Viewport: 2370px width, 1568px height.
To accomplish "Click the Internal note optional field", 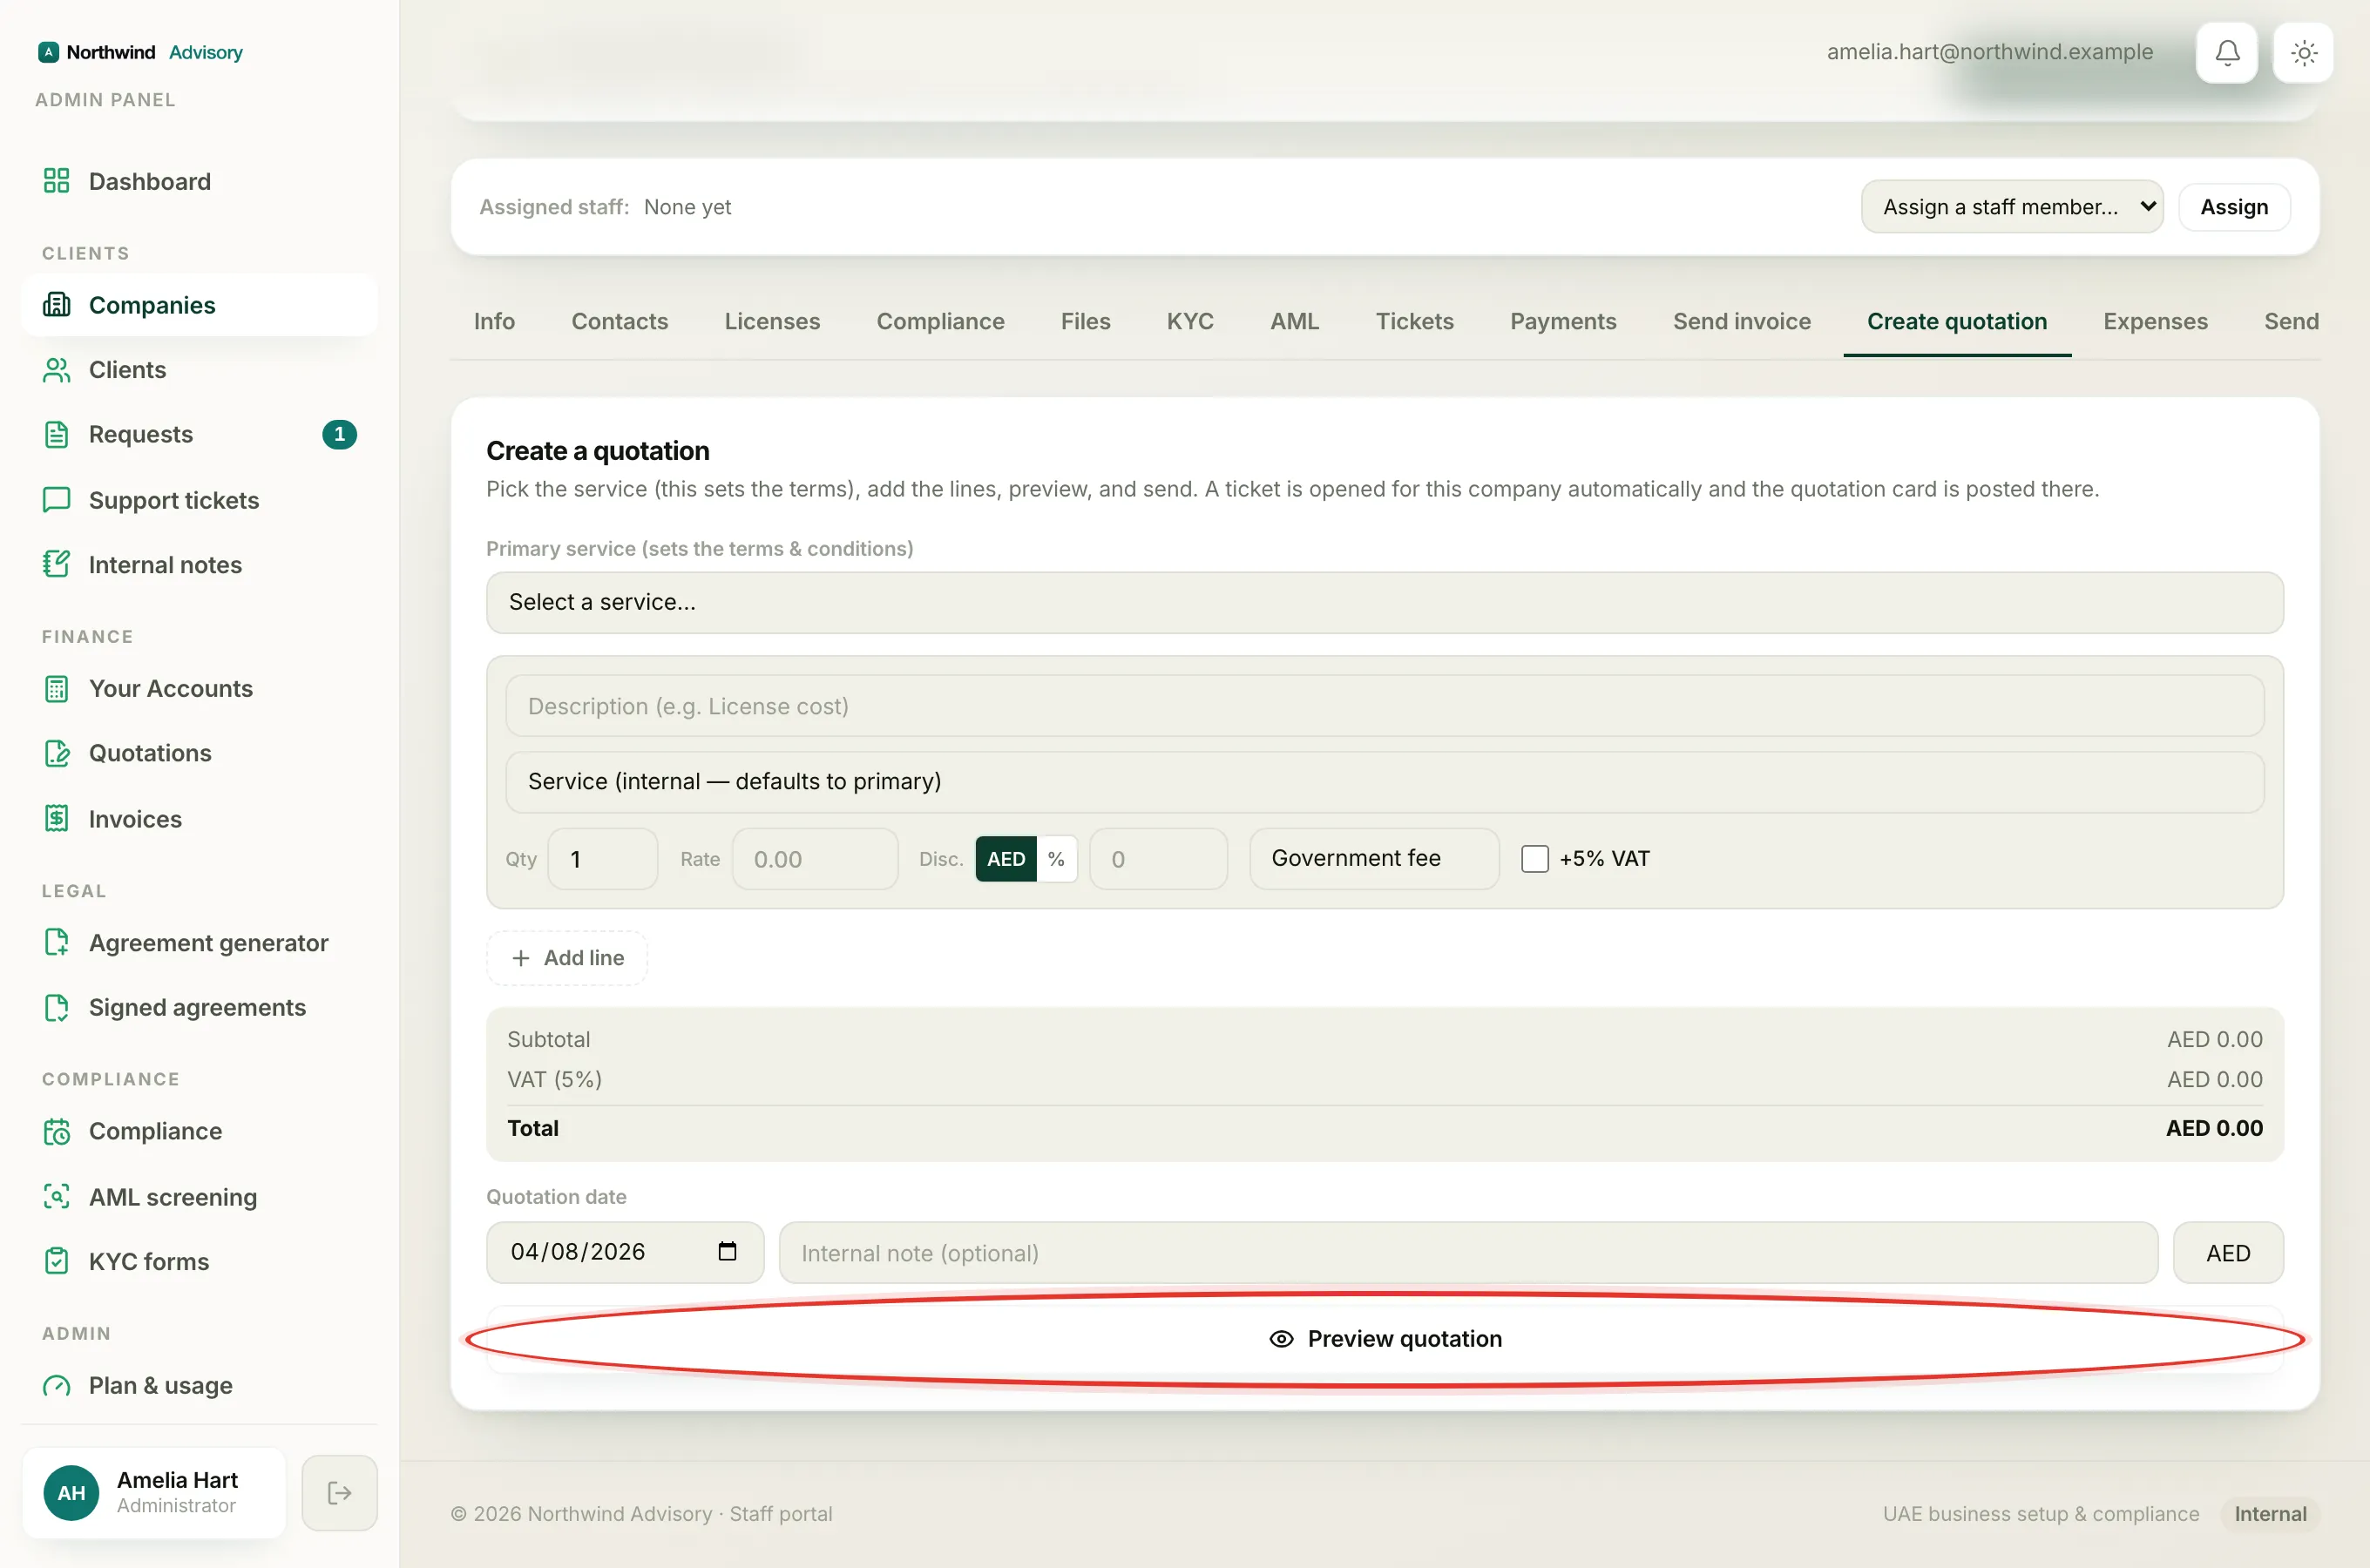I will click(1468, 1253).
